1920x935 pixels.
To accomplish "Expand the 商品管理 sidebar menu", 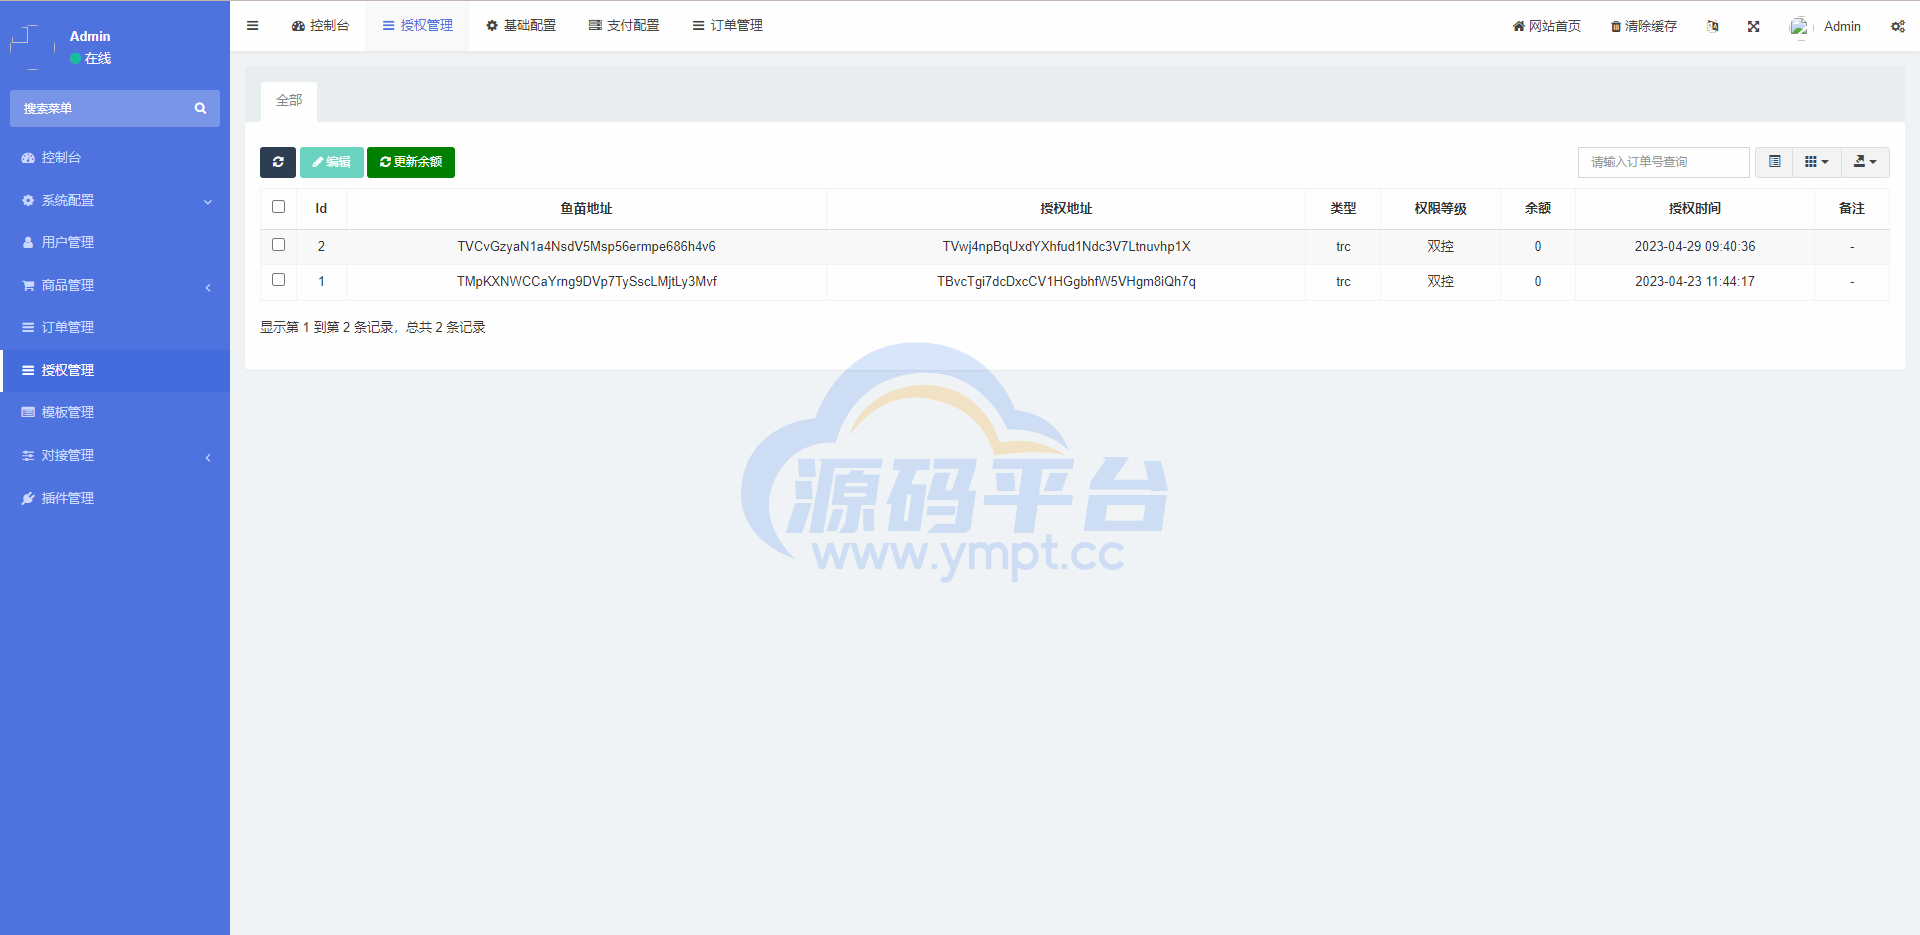I will coord(115,285).
